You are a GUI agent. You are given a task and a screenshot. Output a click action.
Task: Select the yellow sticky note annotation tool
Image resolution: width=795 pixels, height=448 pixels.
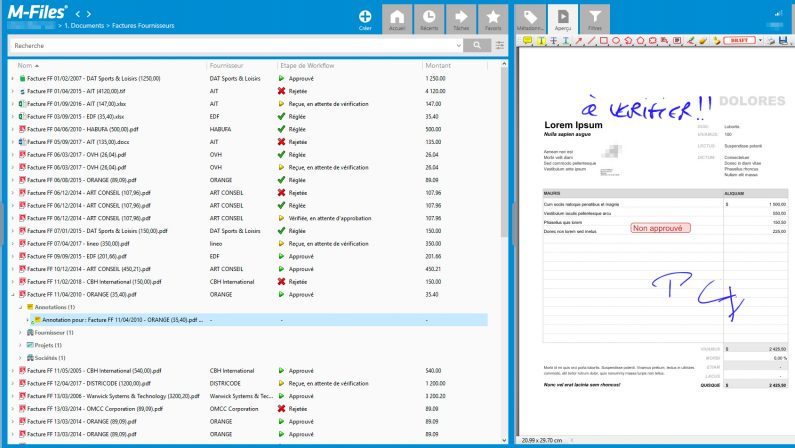tap(528, 41)
